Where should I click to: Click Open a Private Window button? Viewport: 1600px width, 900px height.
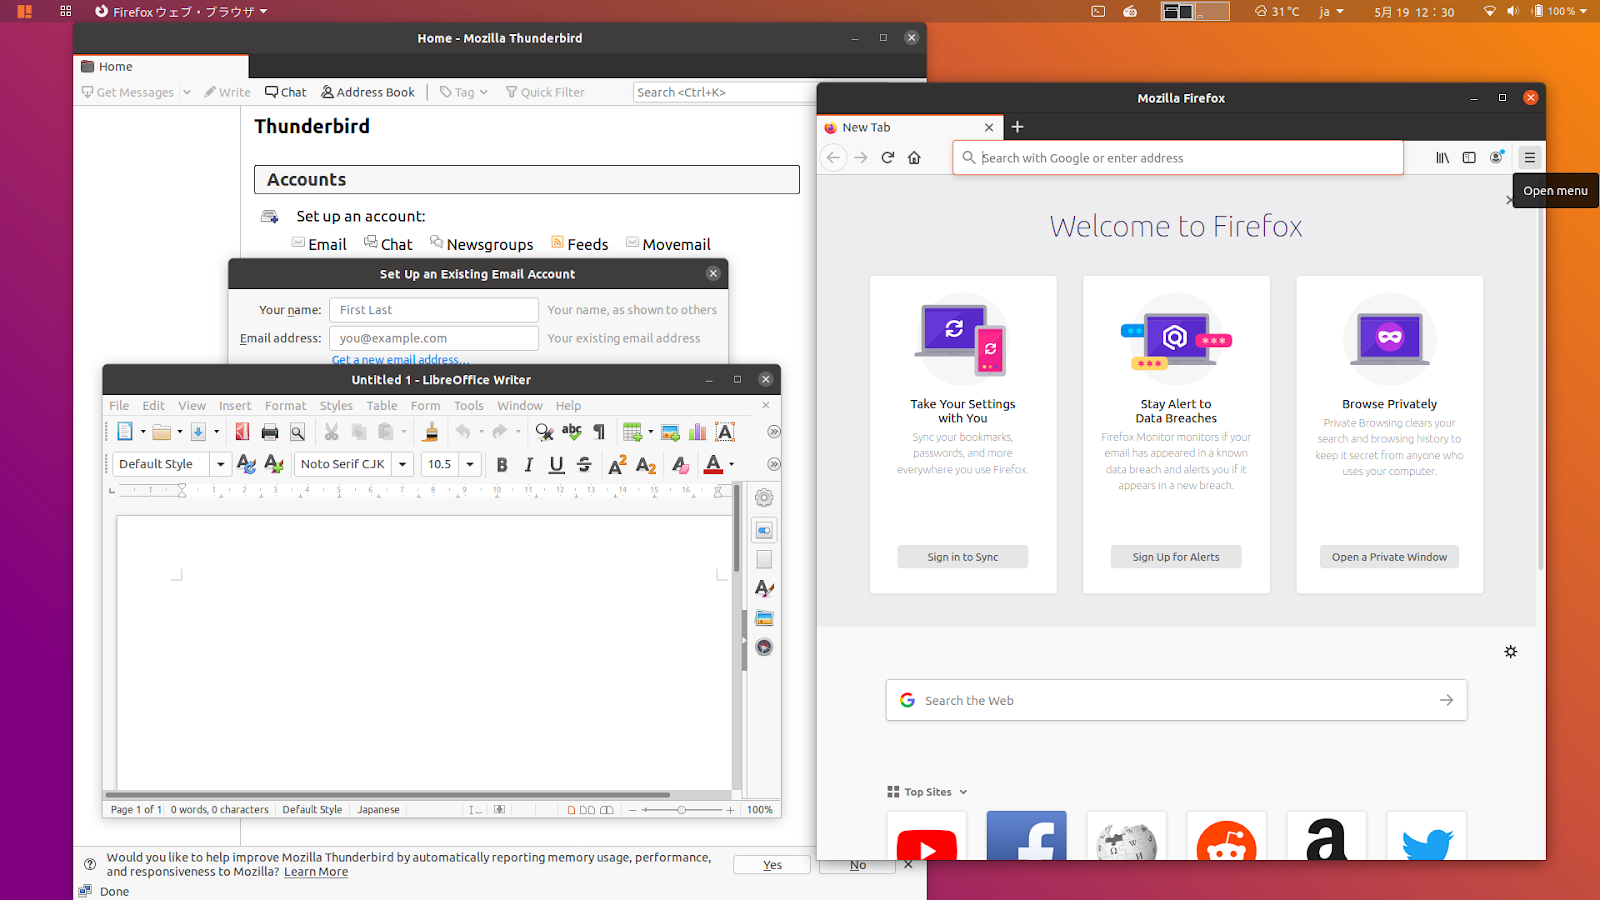[x=1389, y=557]
